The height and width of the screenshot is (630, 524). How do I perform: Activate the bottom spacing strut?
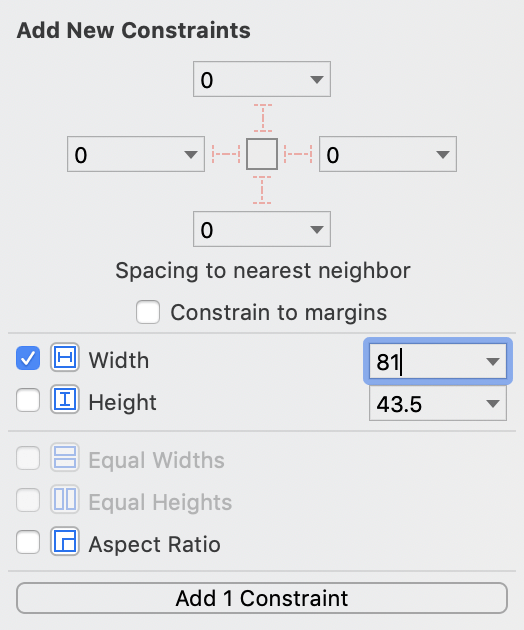(x=262, y=190)
